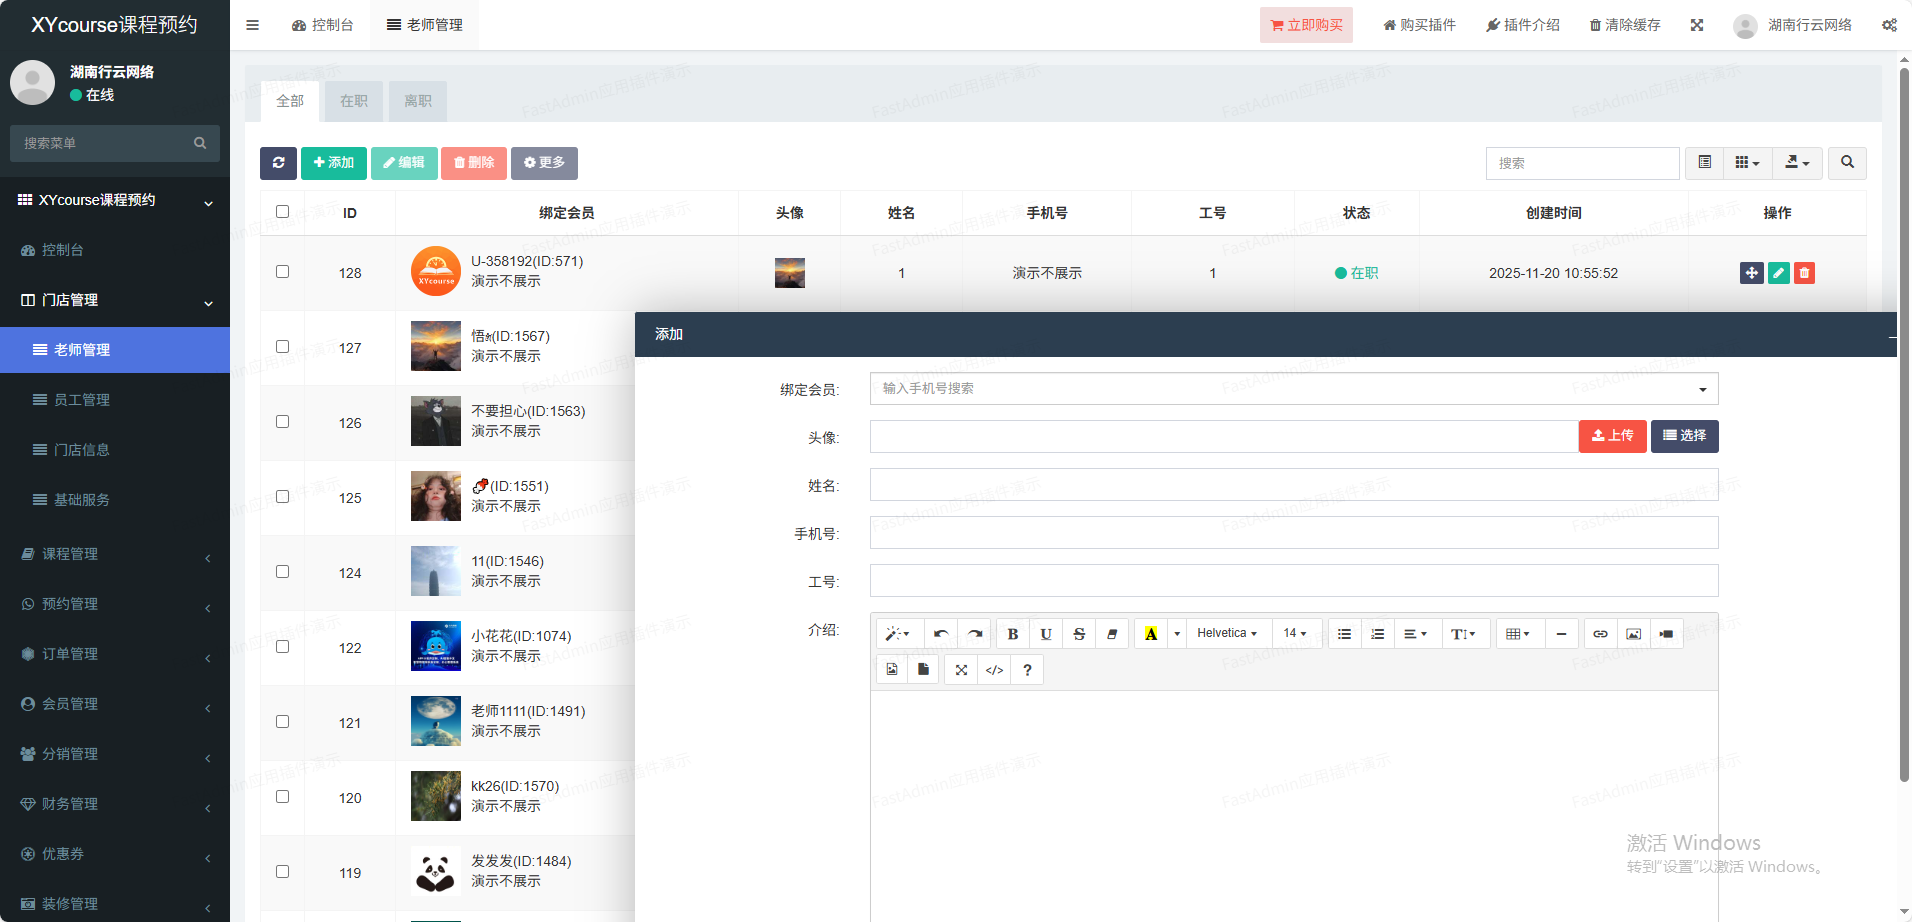
Task: Click the strikethrough icon in editor toolbar
Action: click(1078, 634)
